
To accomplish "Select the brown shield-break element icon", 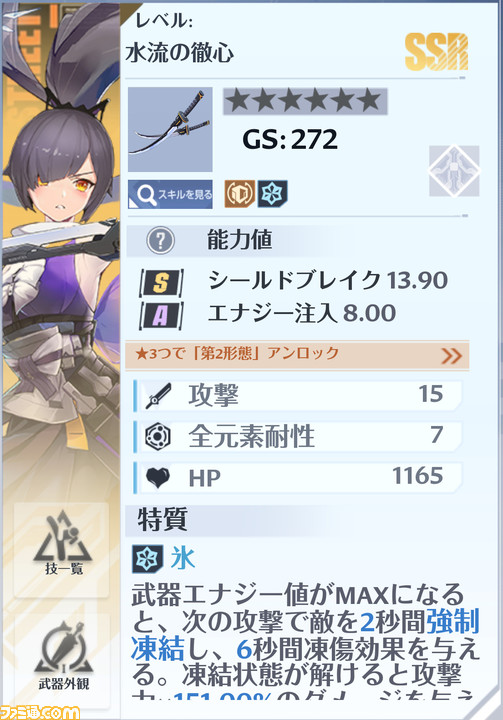I will pyautogui.click(x=239, y=193).
